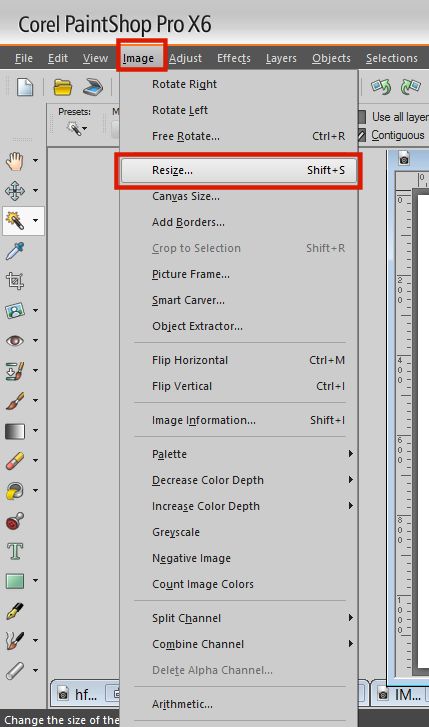
Task: Choose Free Rotate... menu entry
Action: (239, 136)
